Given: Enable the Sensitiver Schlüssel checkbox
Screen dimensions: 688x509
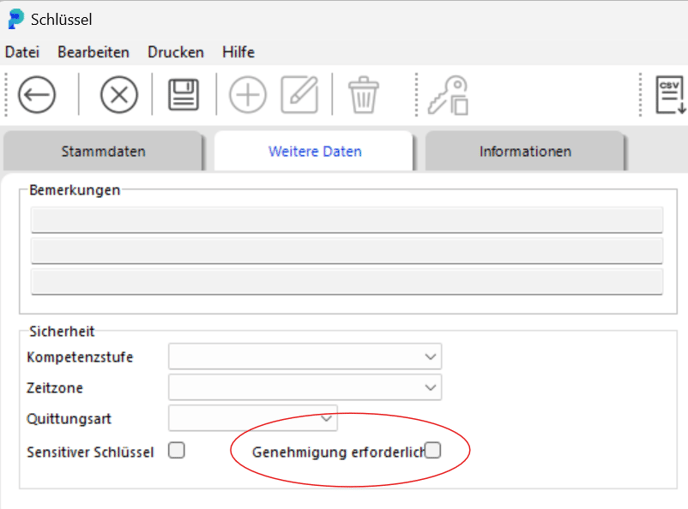Looking at the screenshot, I should tap(176, 451).
